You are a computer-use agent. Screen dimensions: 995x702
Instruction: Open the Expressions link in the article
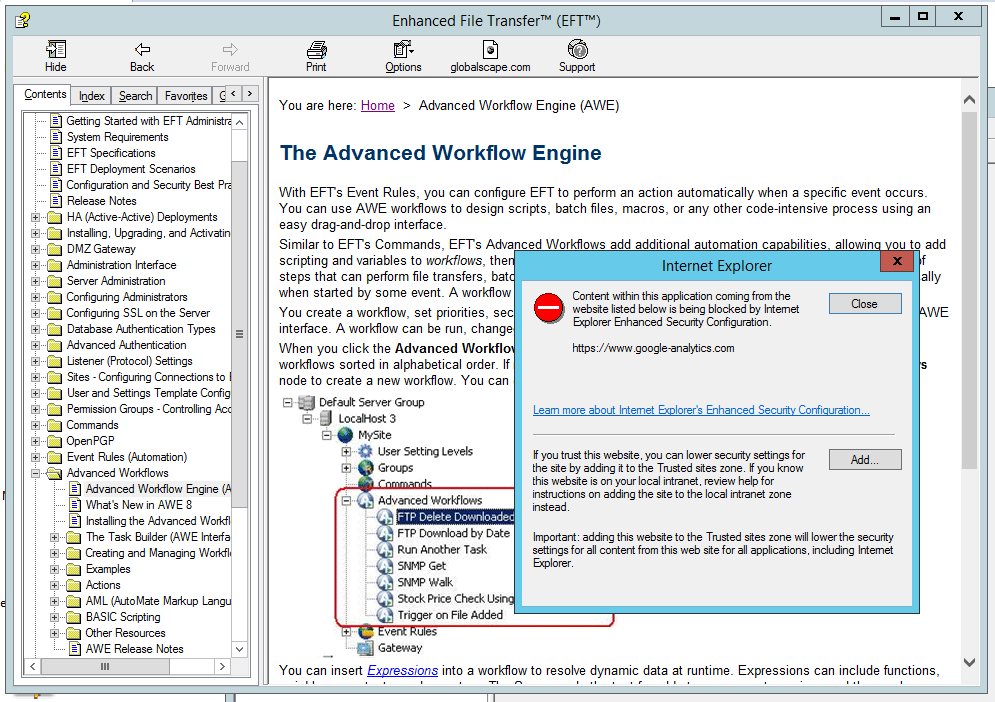[x=402, y=670]
